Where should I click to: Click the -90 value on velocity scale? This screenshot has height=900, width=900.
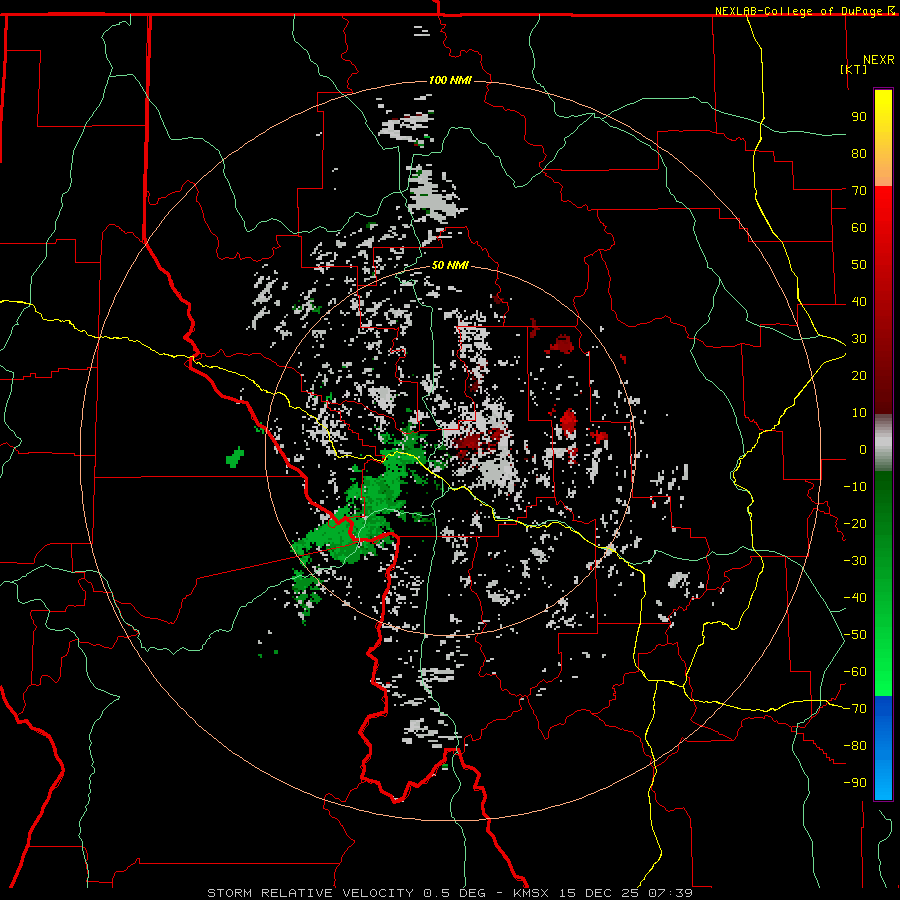[x=855, y=783]
